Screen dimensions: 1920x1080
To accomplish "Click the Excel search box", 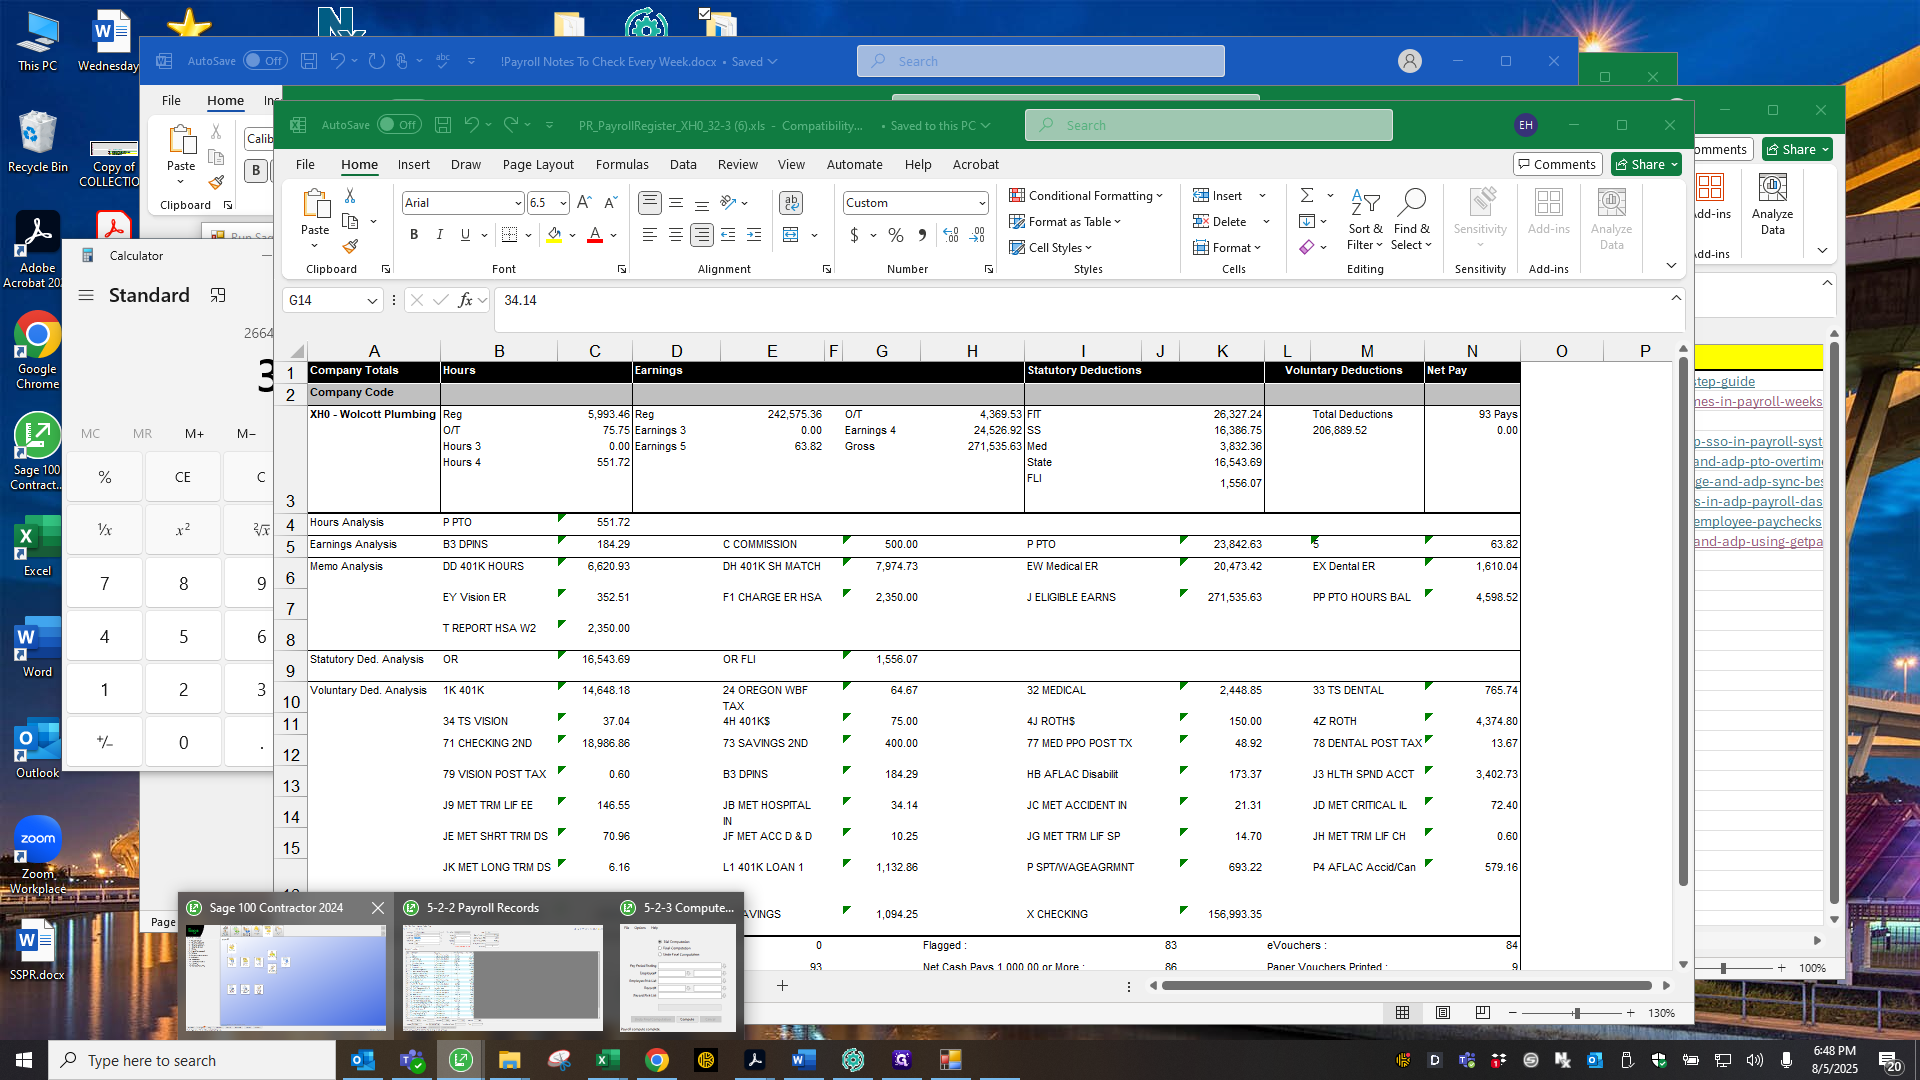I will pyautogui.click(x=1208, y=125).
